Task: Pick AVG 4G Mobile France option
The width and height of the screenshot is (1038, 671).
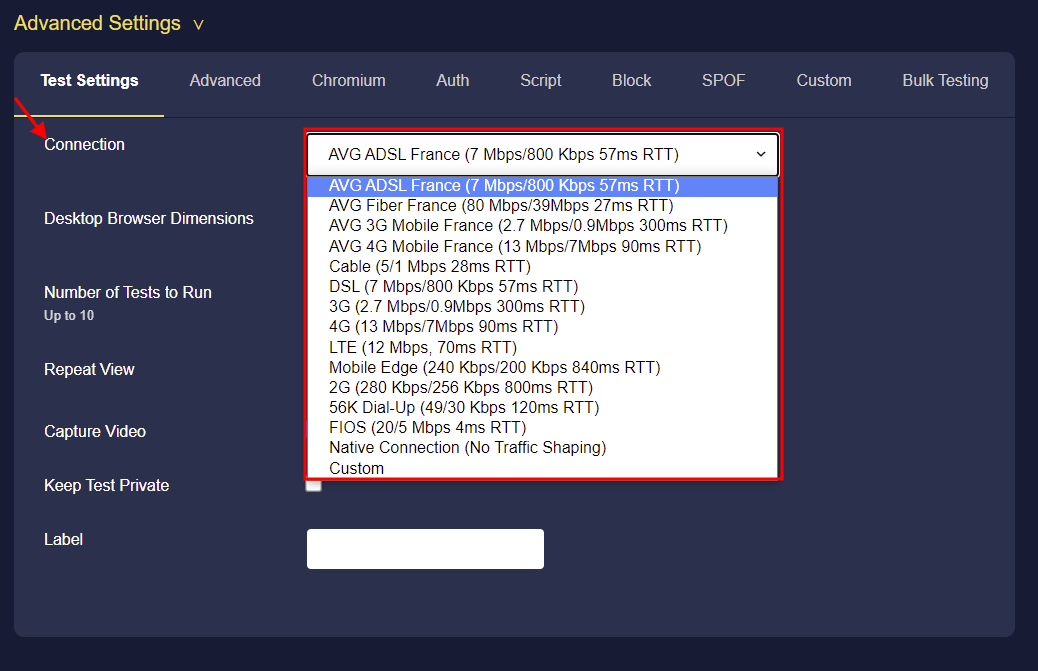Action: click(x=543, y=246)
